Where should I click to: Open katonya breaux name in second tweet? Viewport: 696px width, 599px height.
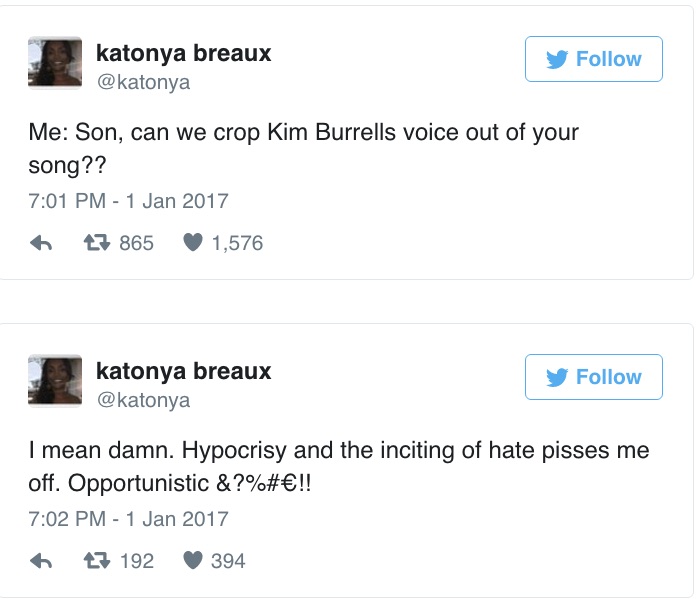coord(183,371)
